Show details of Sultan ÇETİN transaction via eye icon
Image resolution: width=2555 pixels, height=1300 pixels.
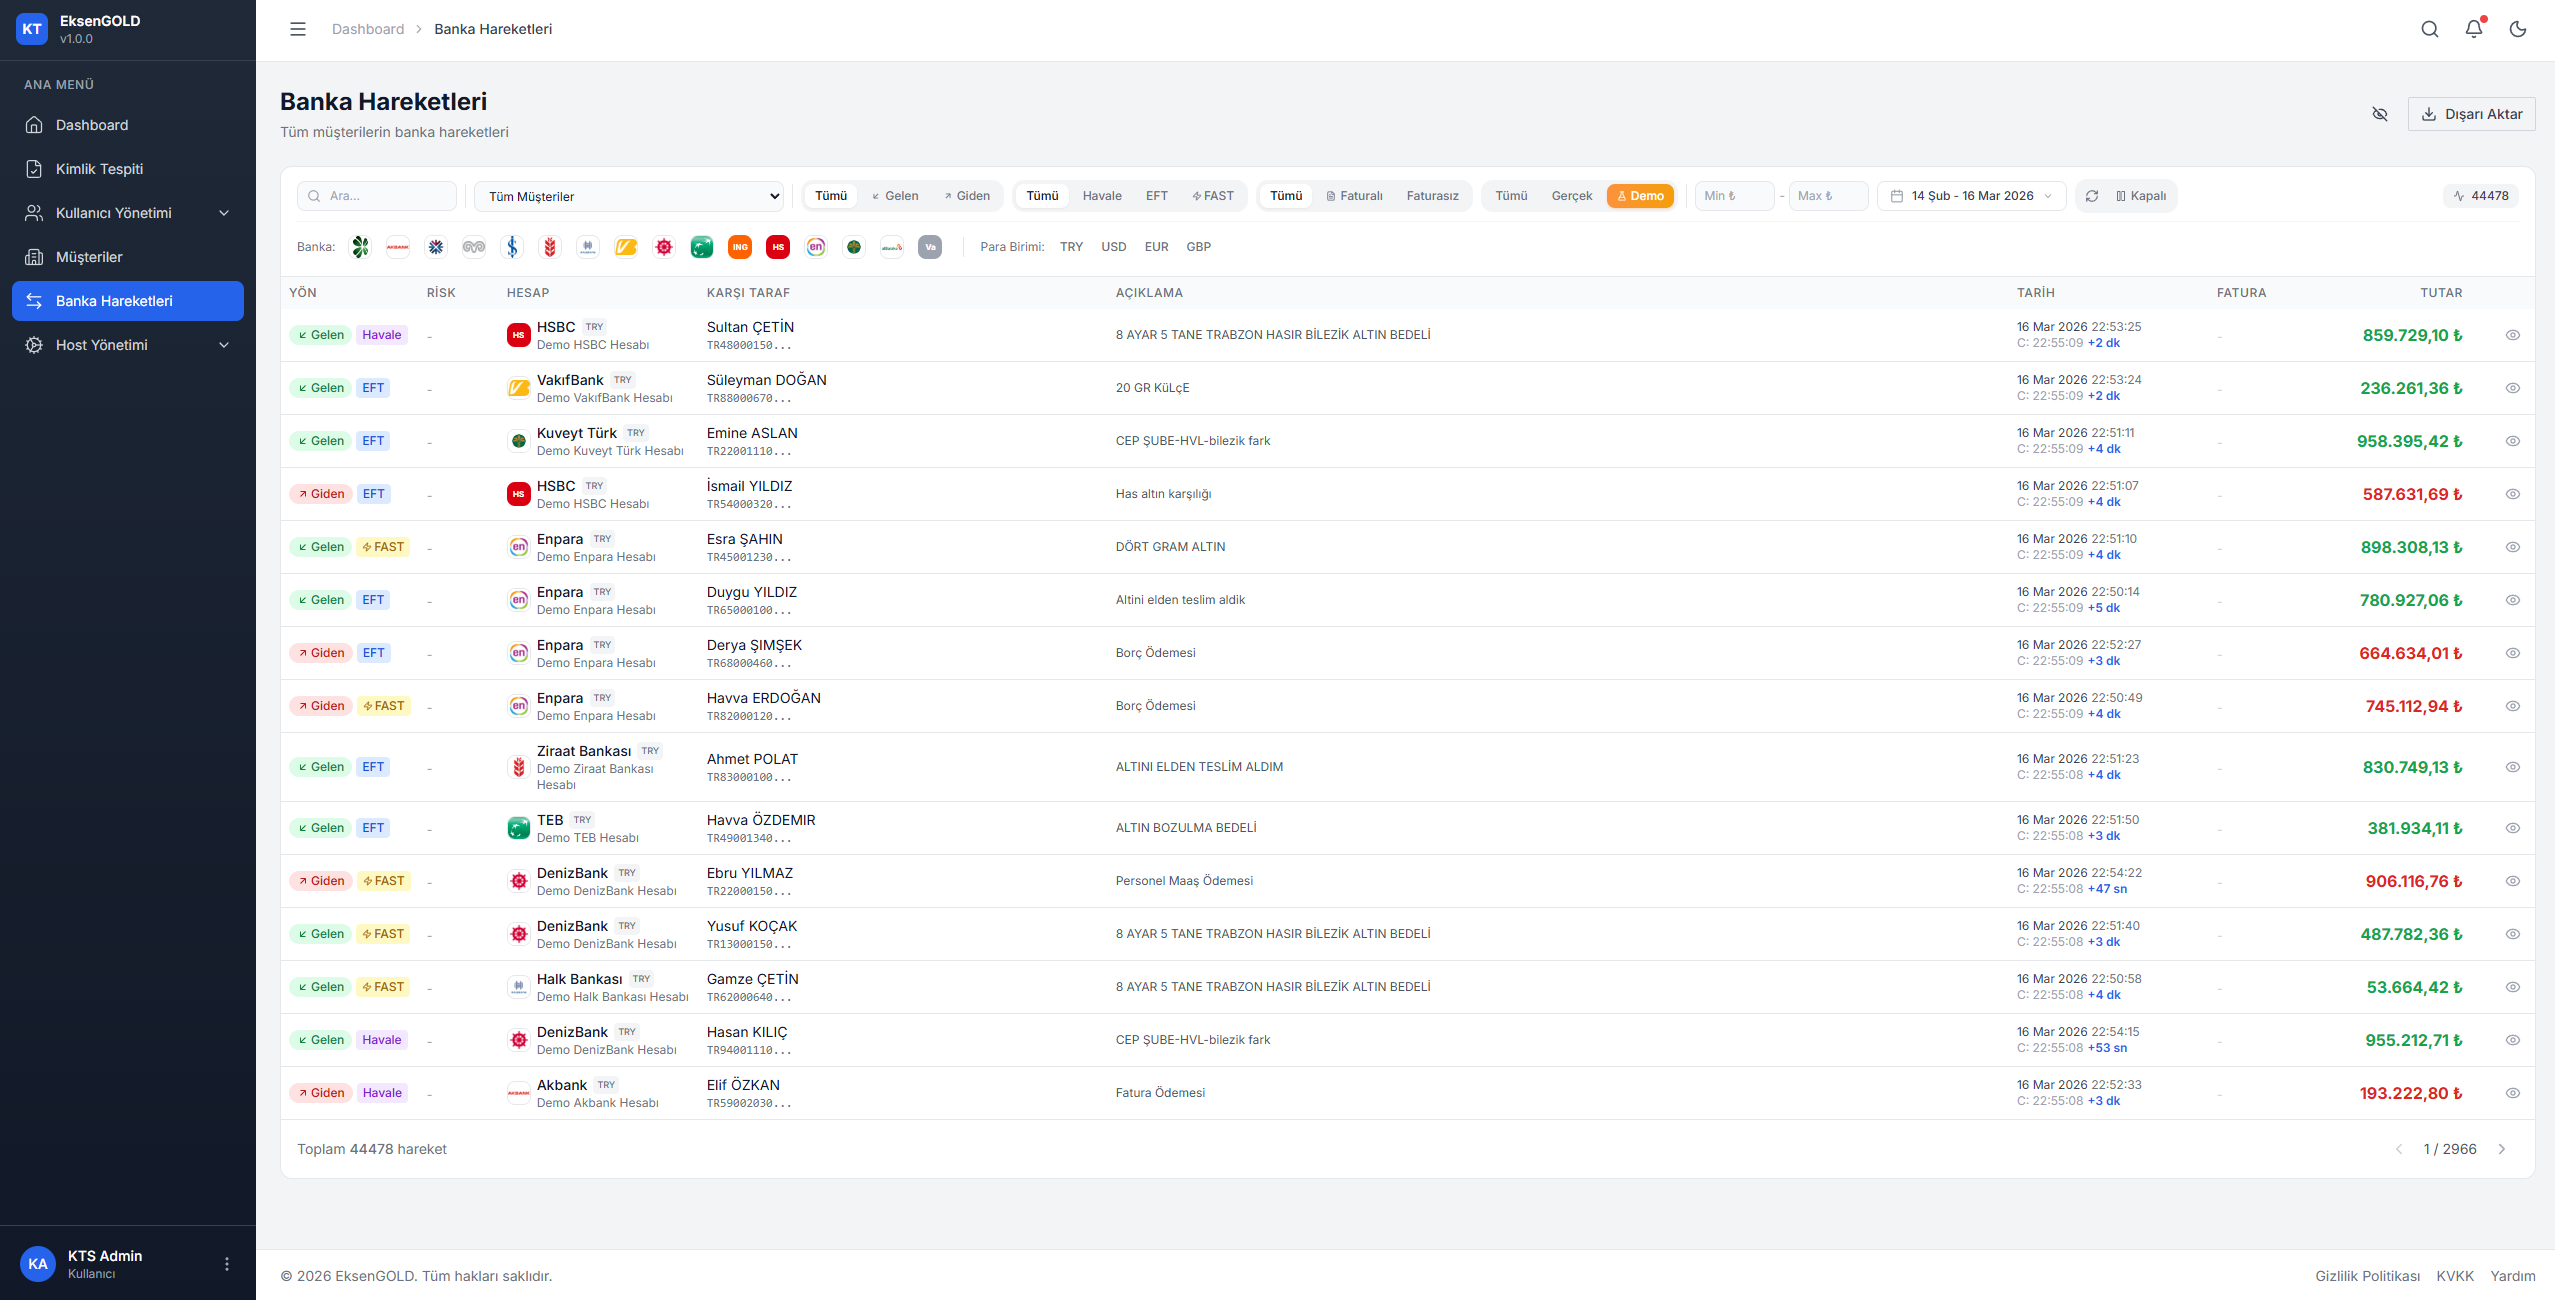(x=2514, y=335)
